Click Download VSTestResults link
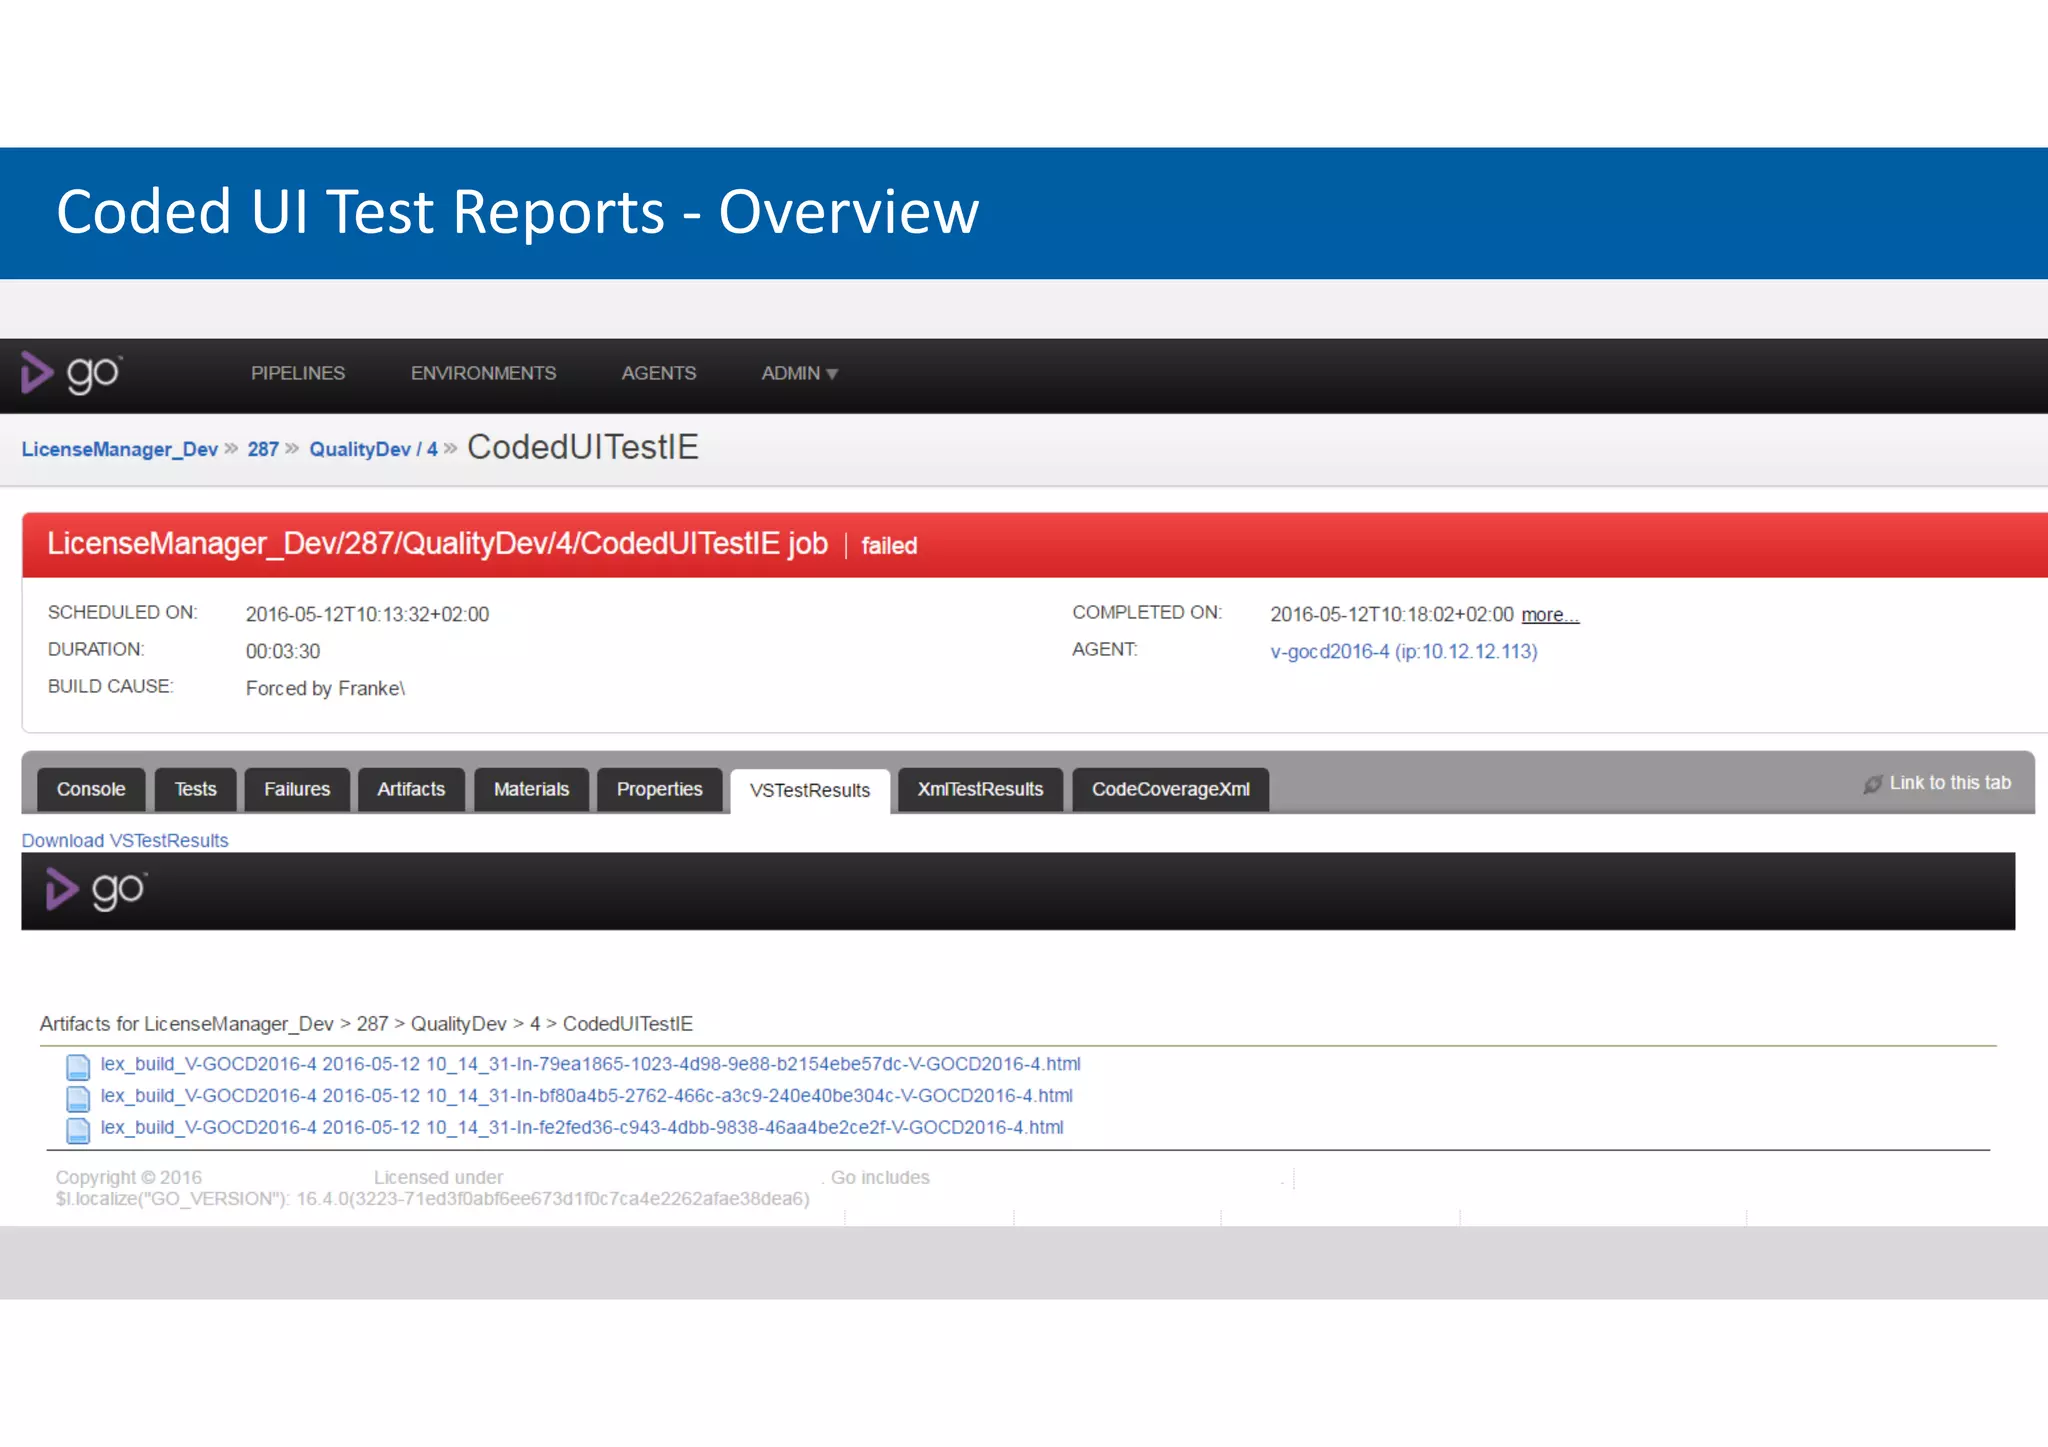This screenshot has height=1447, width=2048. [125, 841]
